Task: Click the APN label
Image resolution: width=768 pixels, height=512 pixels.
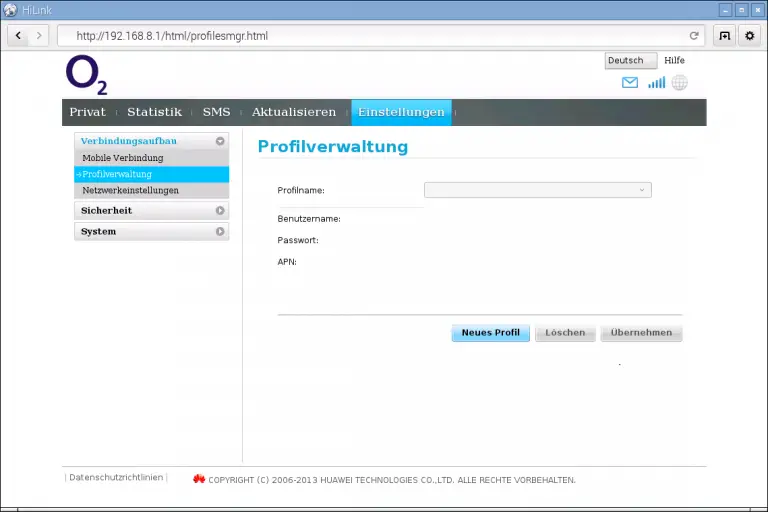Action: click(287, 262)
